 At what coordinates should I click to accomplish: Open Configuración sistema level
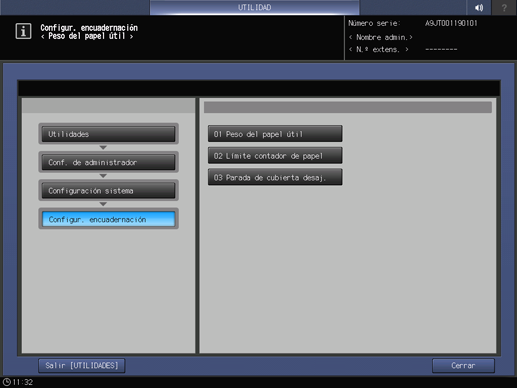(x=108, y=191)
